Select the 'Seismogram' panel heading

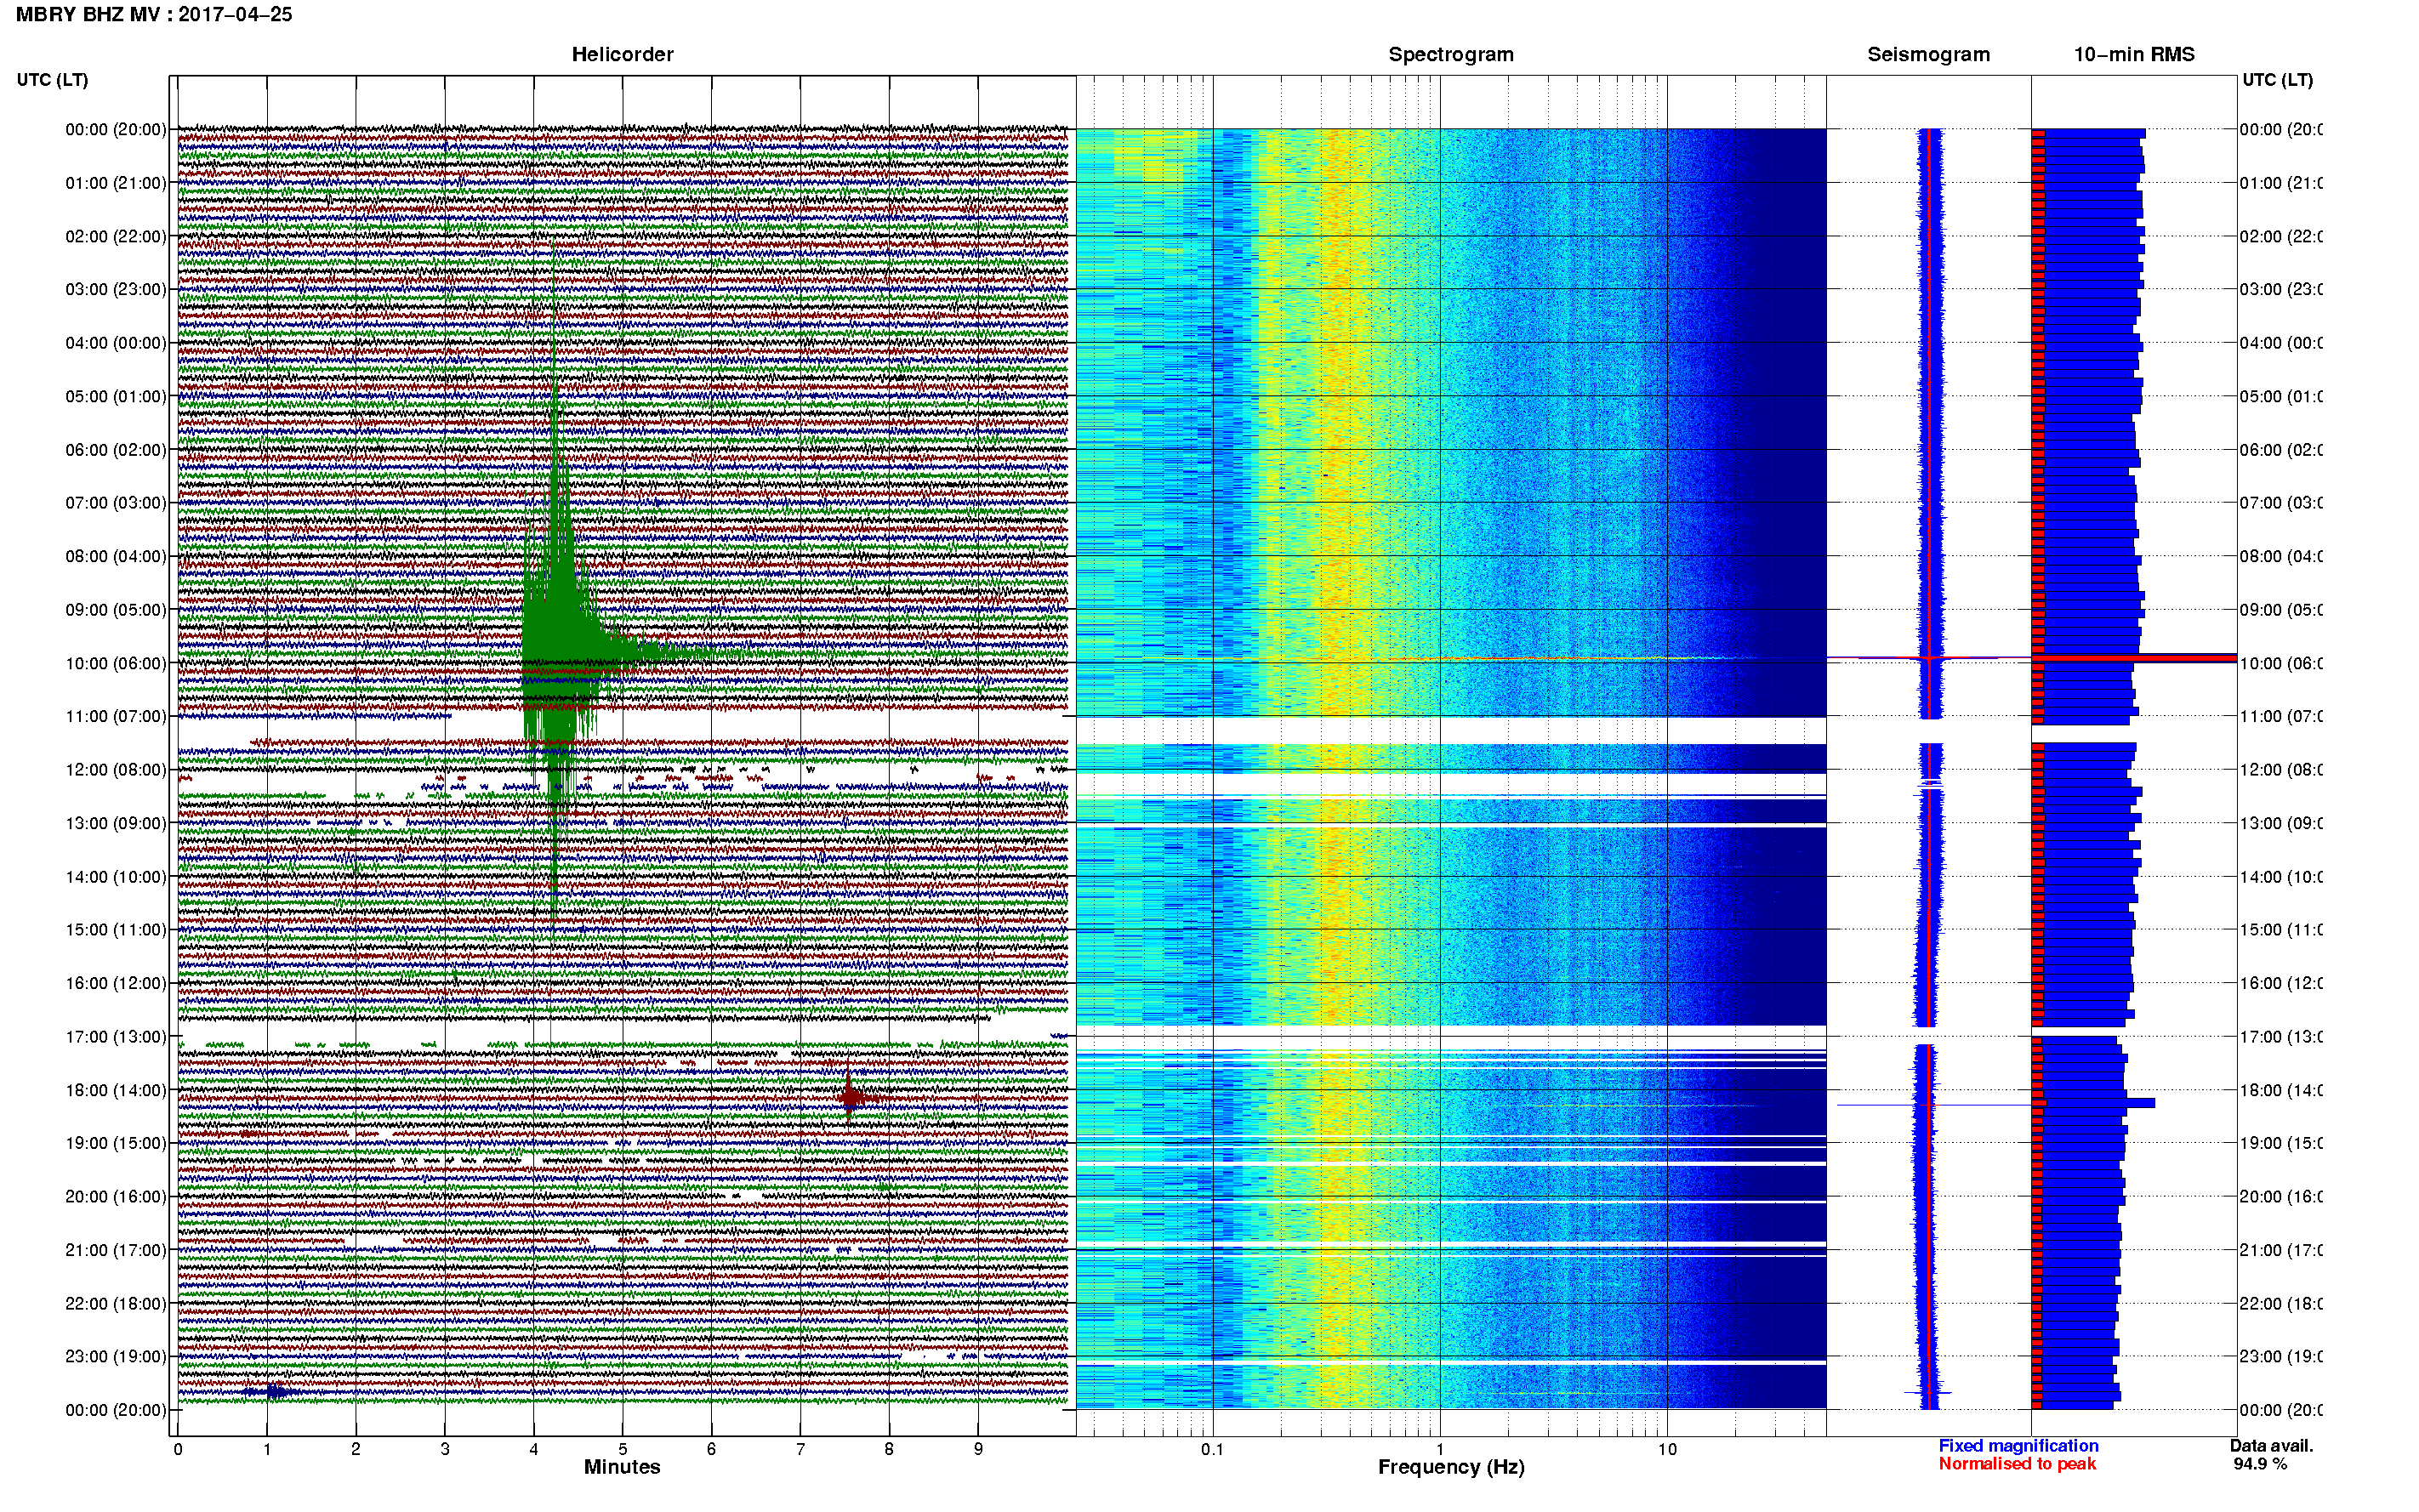point(1929,54)
